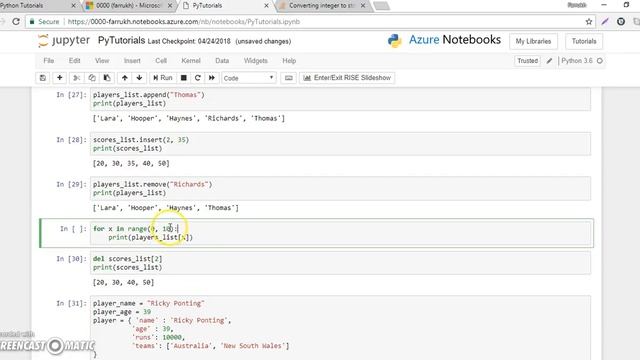Click Enter/Exit RISE Slideshow button
Image resolution: width=640 pixels, height=360 pixels.
click(347, 78)
